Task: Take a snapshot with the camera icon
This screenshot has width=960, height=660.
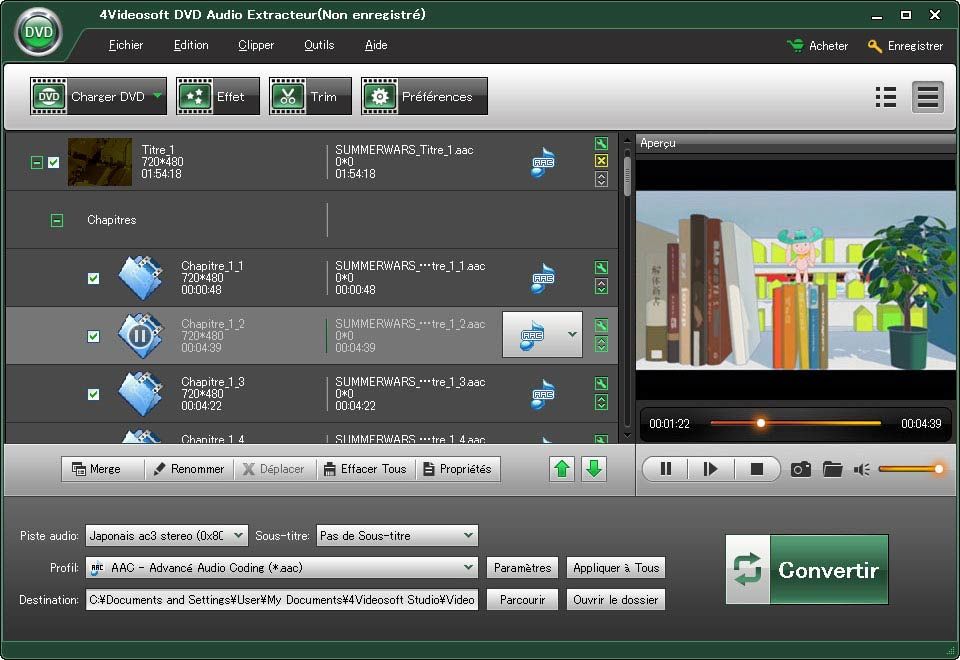Action: (x=801, y=469)
